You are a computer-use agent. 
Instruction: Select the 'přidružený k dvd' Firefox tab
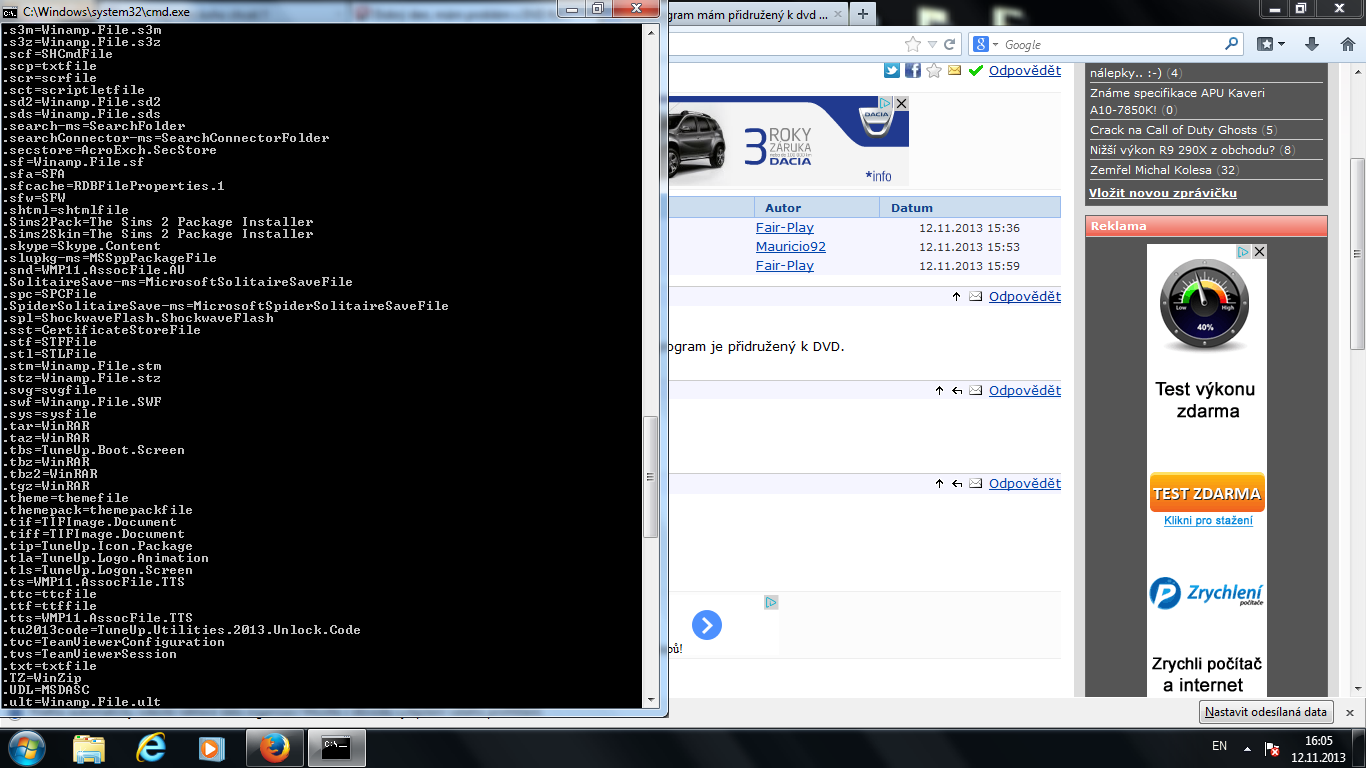(x=748, y=13)
